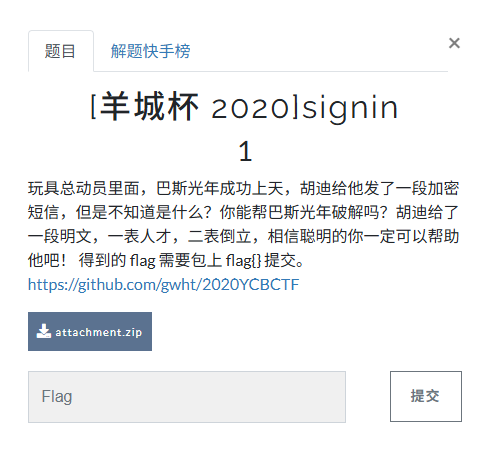Click the word signin in the heading
Viewport: 491px width, 470px height.
pyautogui.click(x=350, y=108)
